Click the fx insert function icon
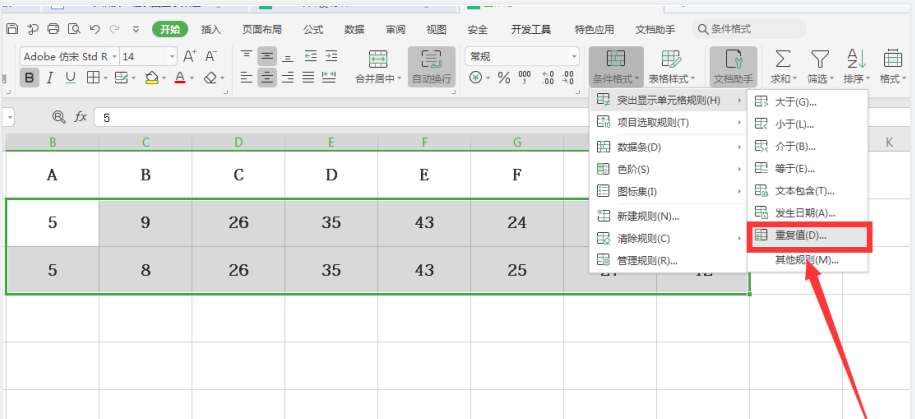915x419 pixels. pyautogui.click(x=81, y=117)
